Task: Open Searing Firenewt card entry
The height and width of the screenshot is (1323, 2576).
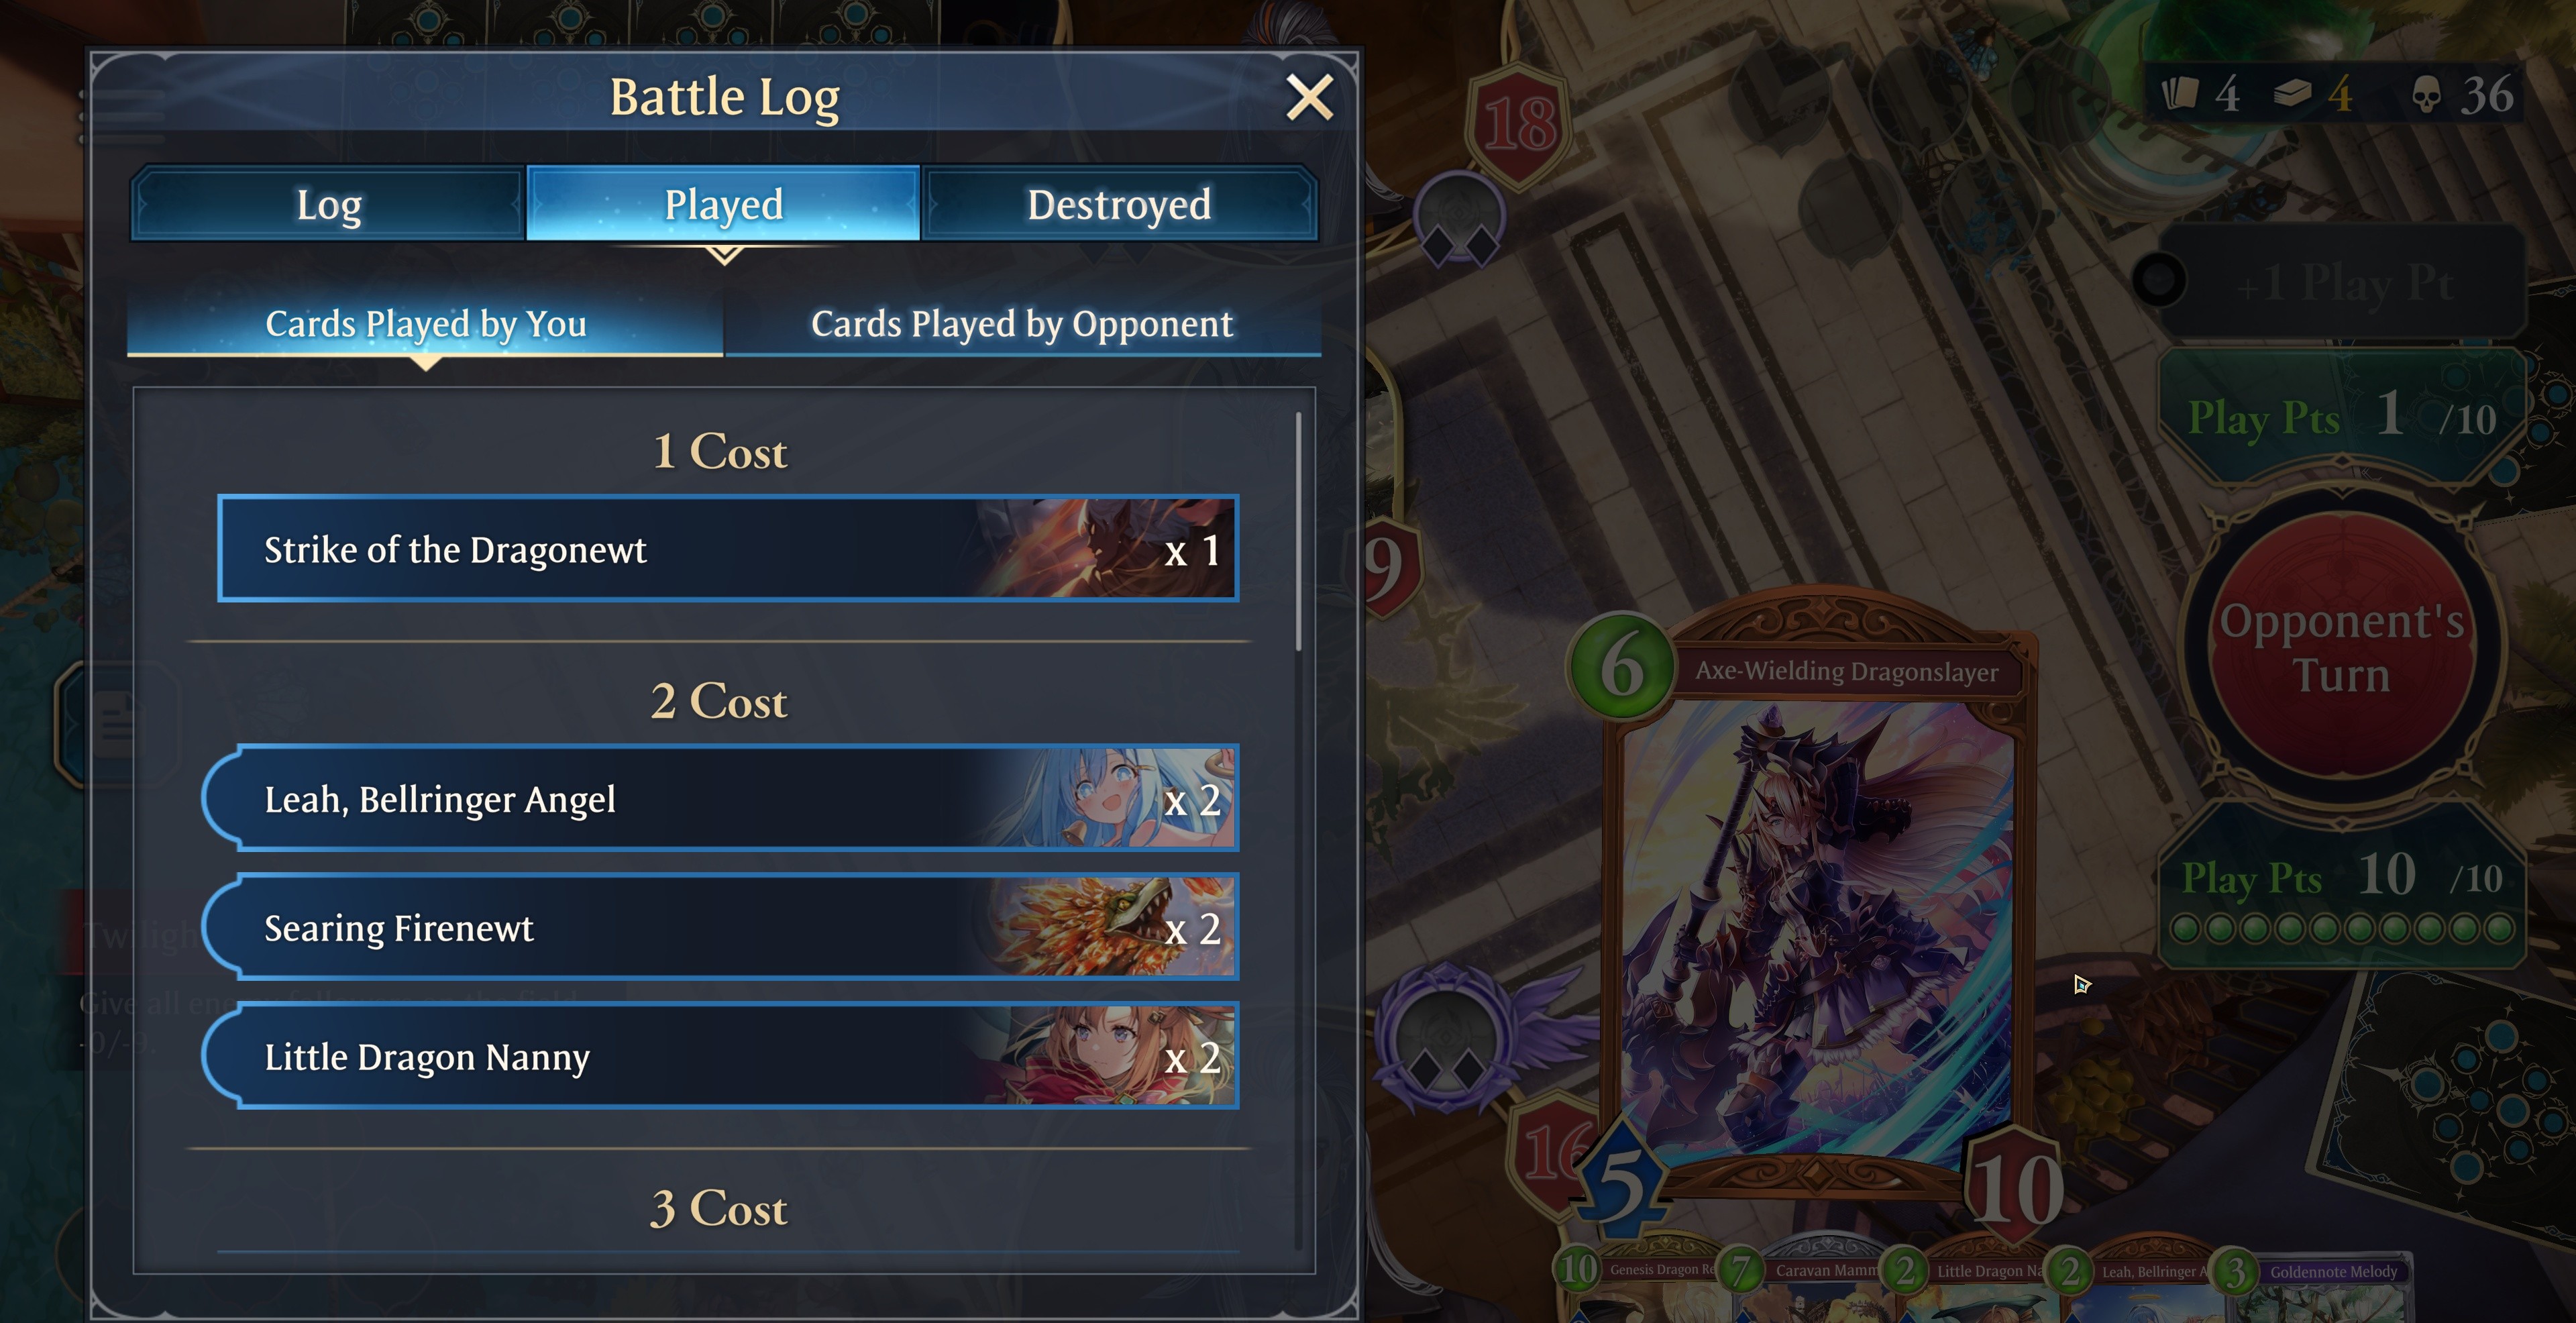Action: (x=720, y=927)
